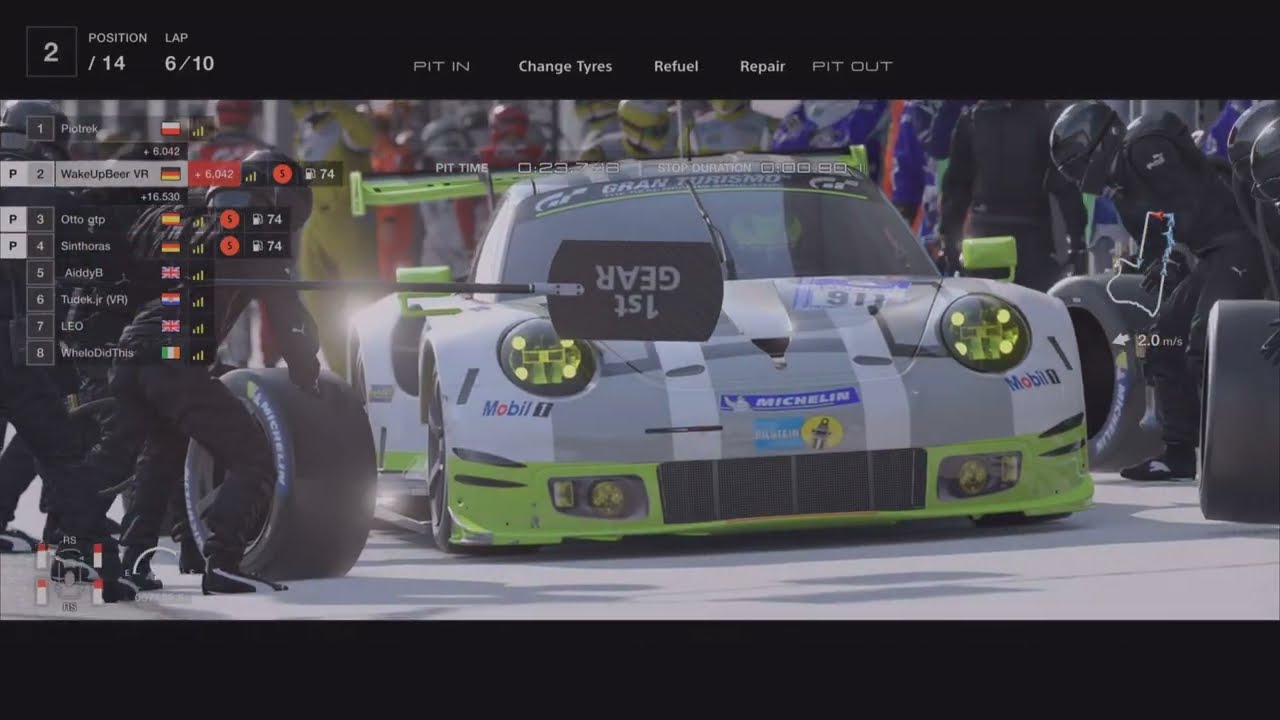Click WakeUpBeer VR's fuel pump indicator

pos(319,174)
